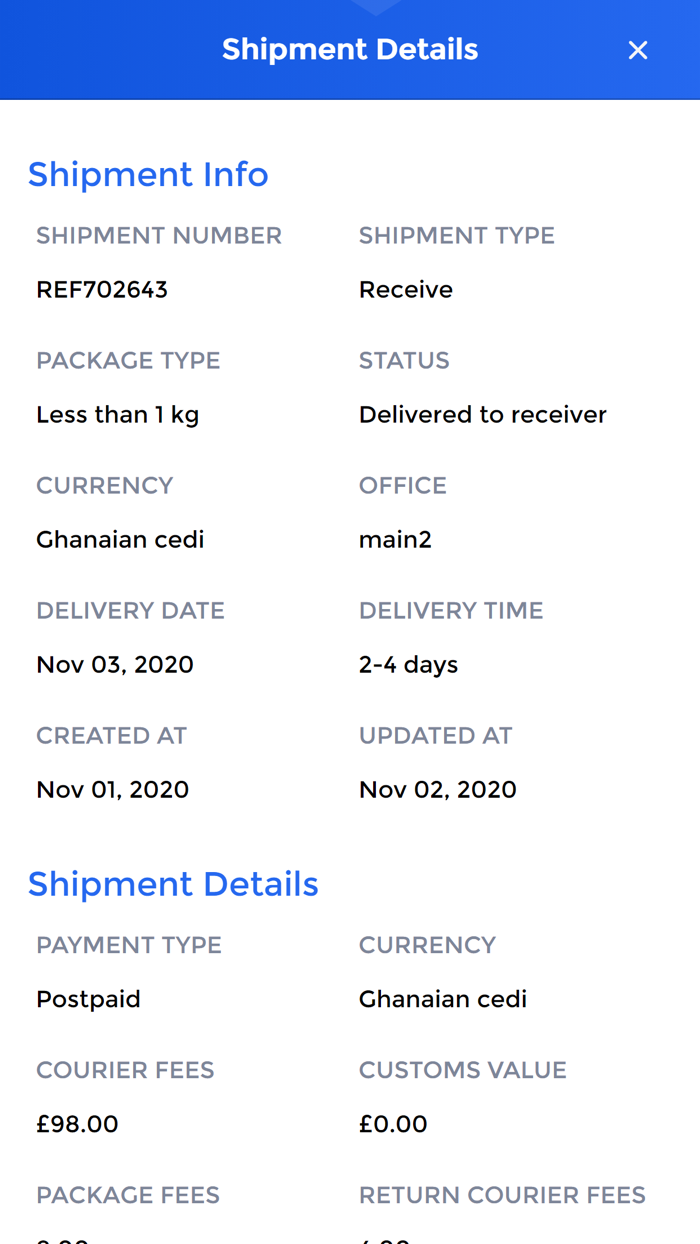Select the shipment number REF702643
700x1244 pixels.
[x=103, y=289]
